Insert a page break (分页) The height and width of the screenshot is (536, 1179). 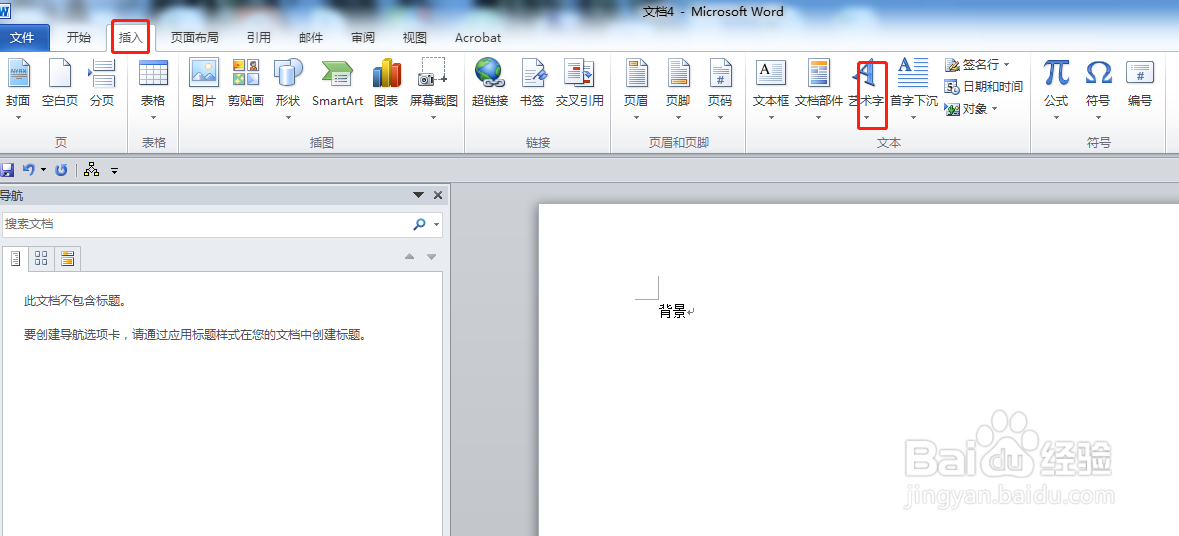coord(102,84)
